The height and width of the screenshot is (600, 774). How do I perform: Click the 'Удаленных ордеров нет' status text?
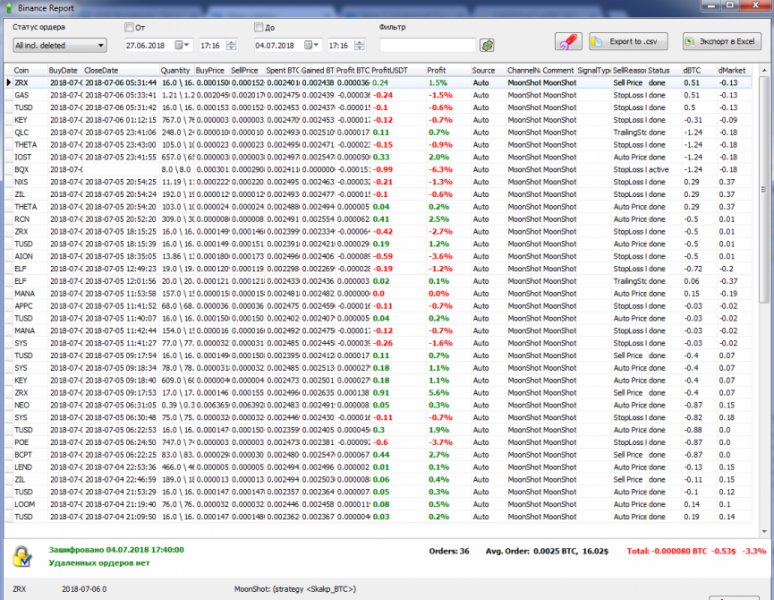click(x=99, y=563)
